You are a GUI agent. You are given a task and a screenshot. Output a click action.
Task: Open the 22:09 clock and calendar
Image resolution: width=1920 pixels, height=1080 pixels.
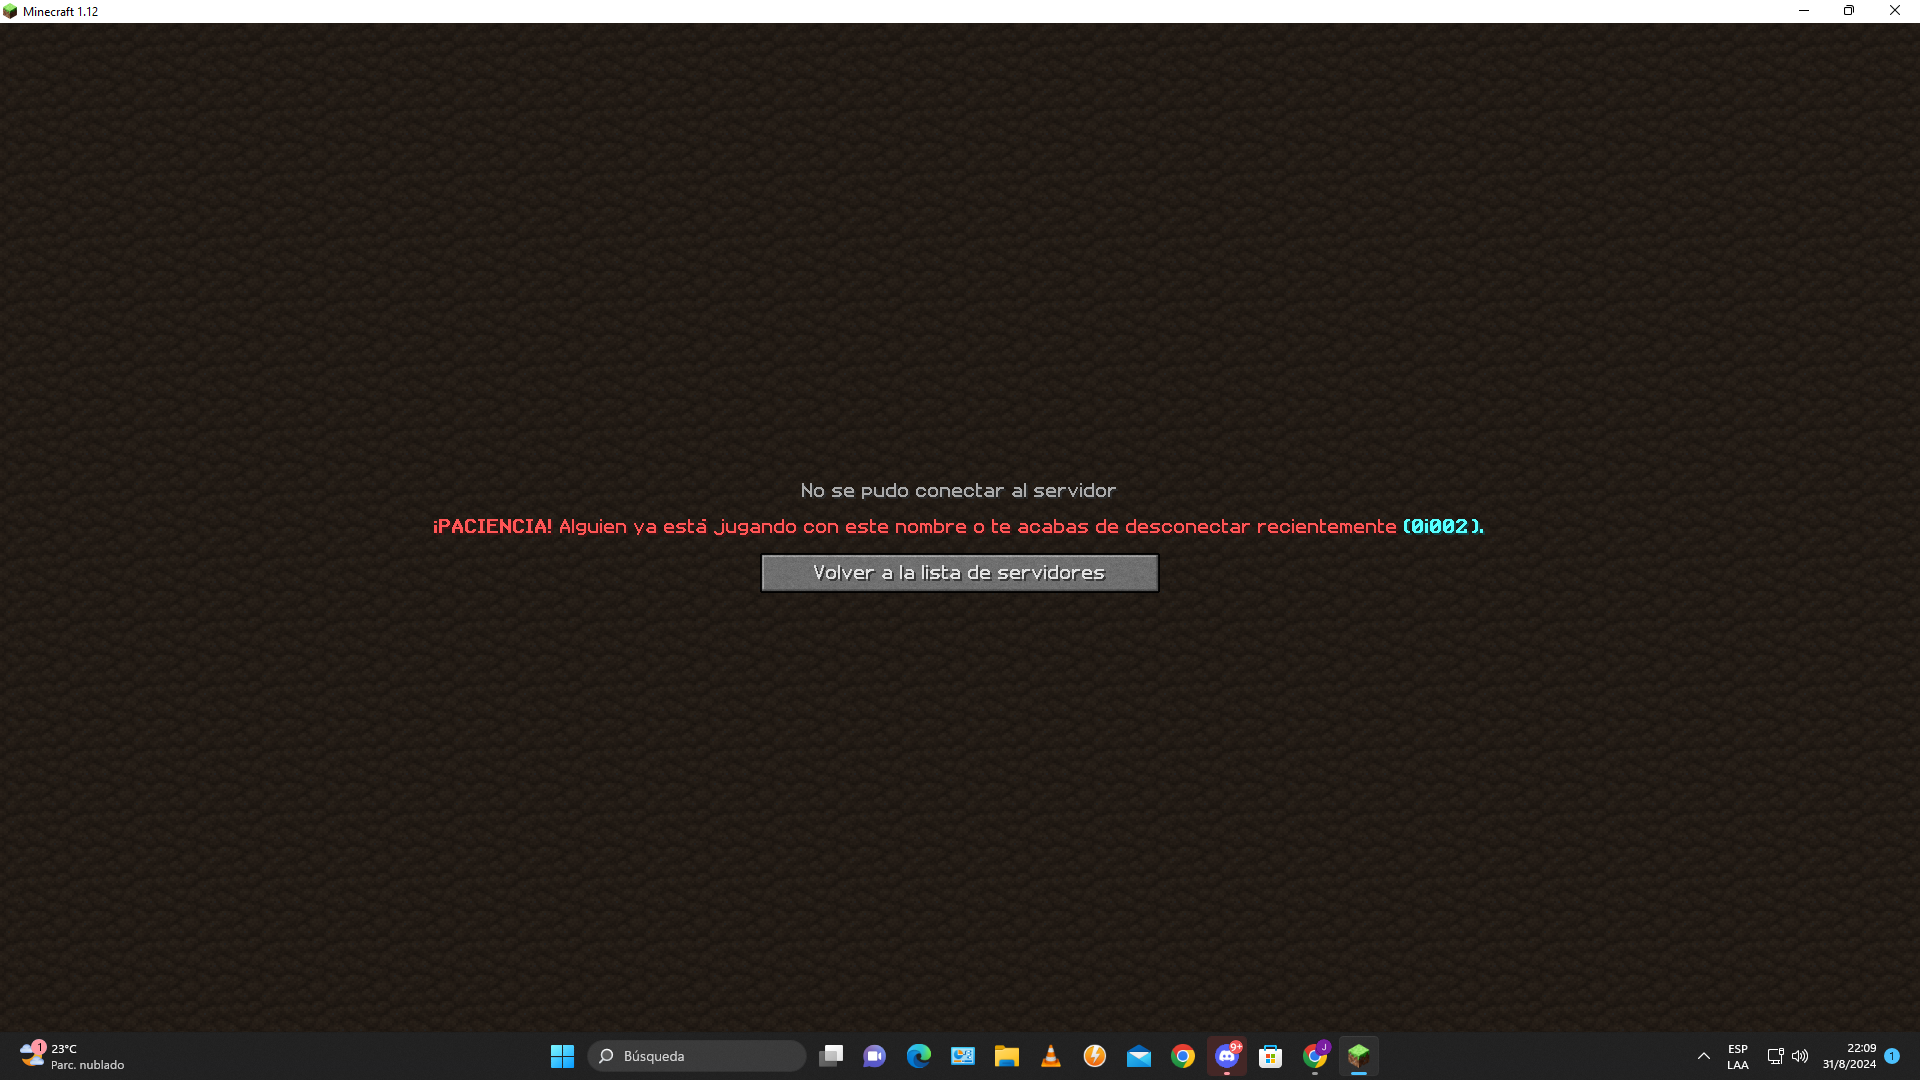[1849, 1056]
